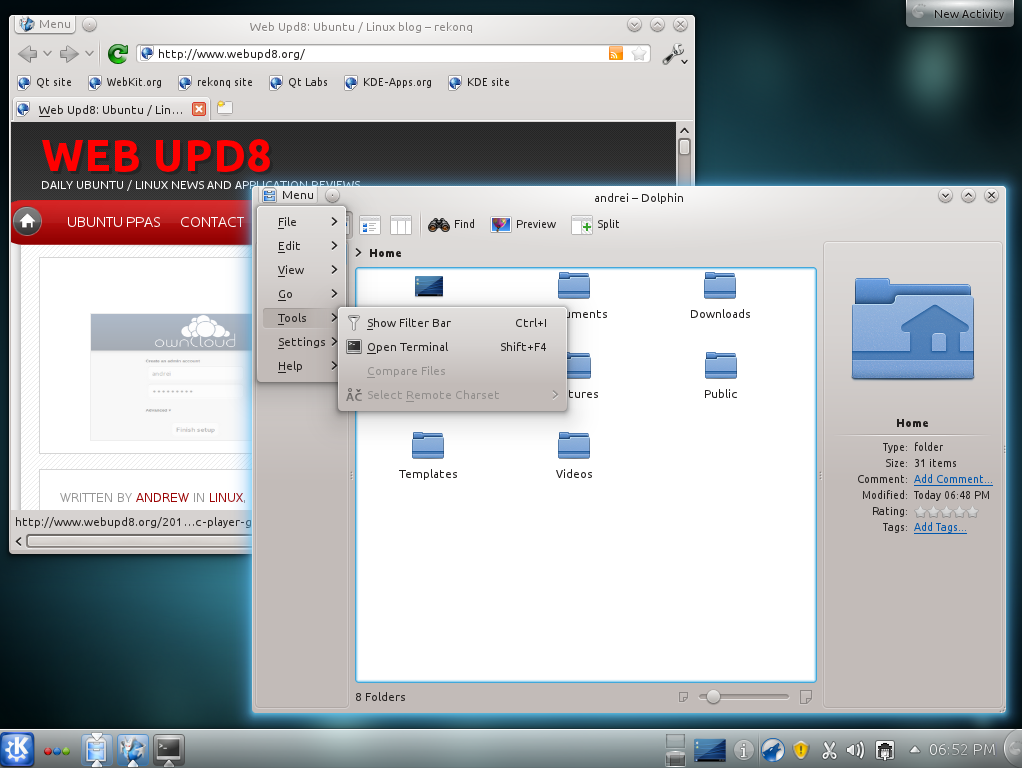Expand the breadcrumb arrow before Home
Image resolution: width=1022 pixels, height=768 pixels.
[x=358, y=252]
